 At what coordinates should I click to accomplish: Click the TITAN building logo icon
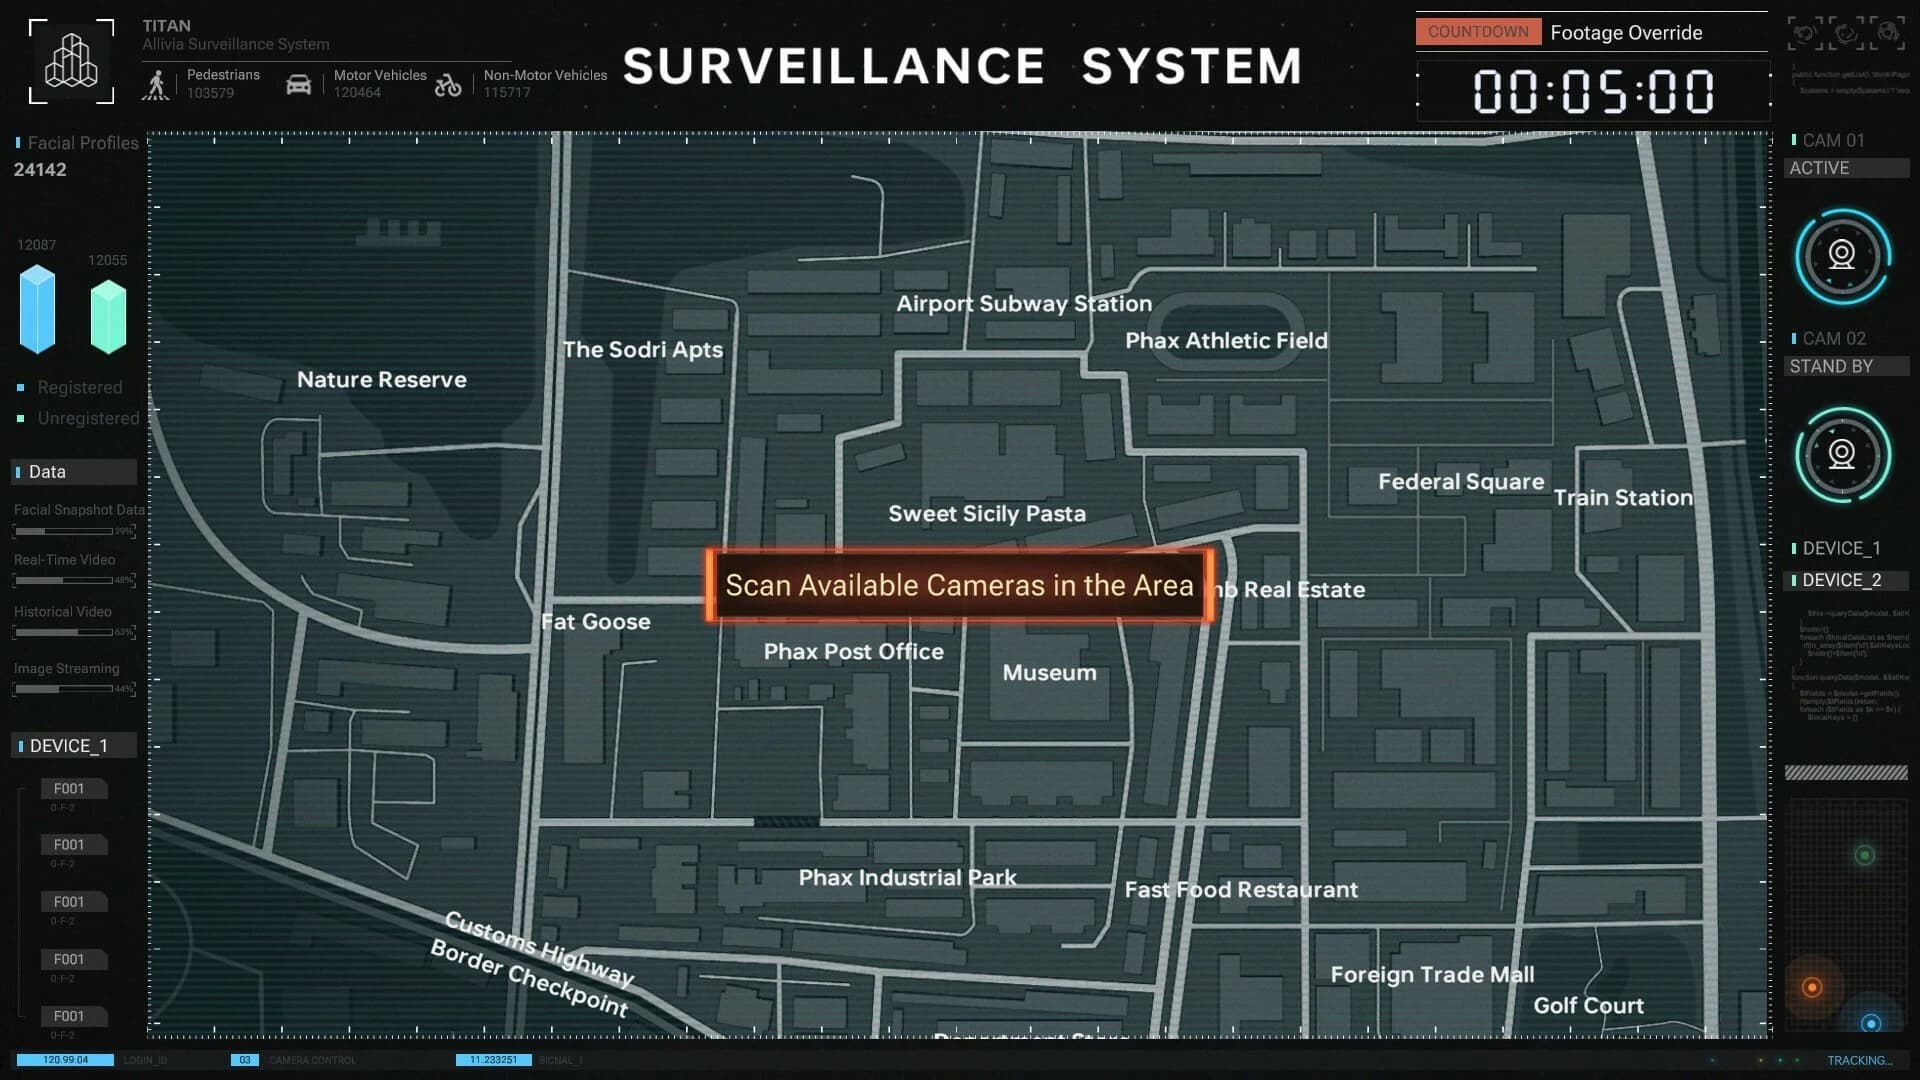click(x=71, y=60)
